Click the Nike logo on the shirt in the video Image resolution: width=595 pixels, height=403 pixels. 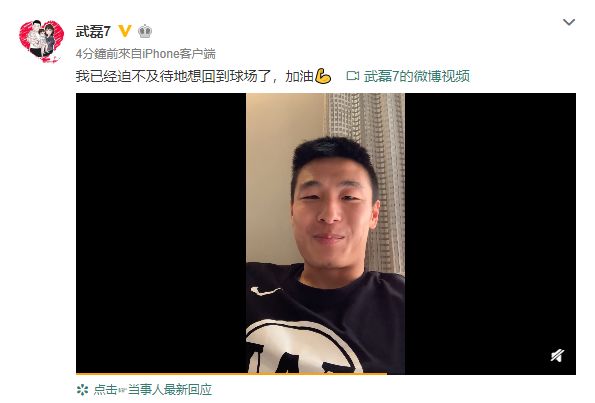tap(265, 291)
